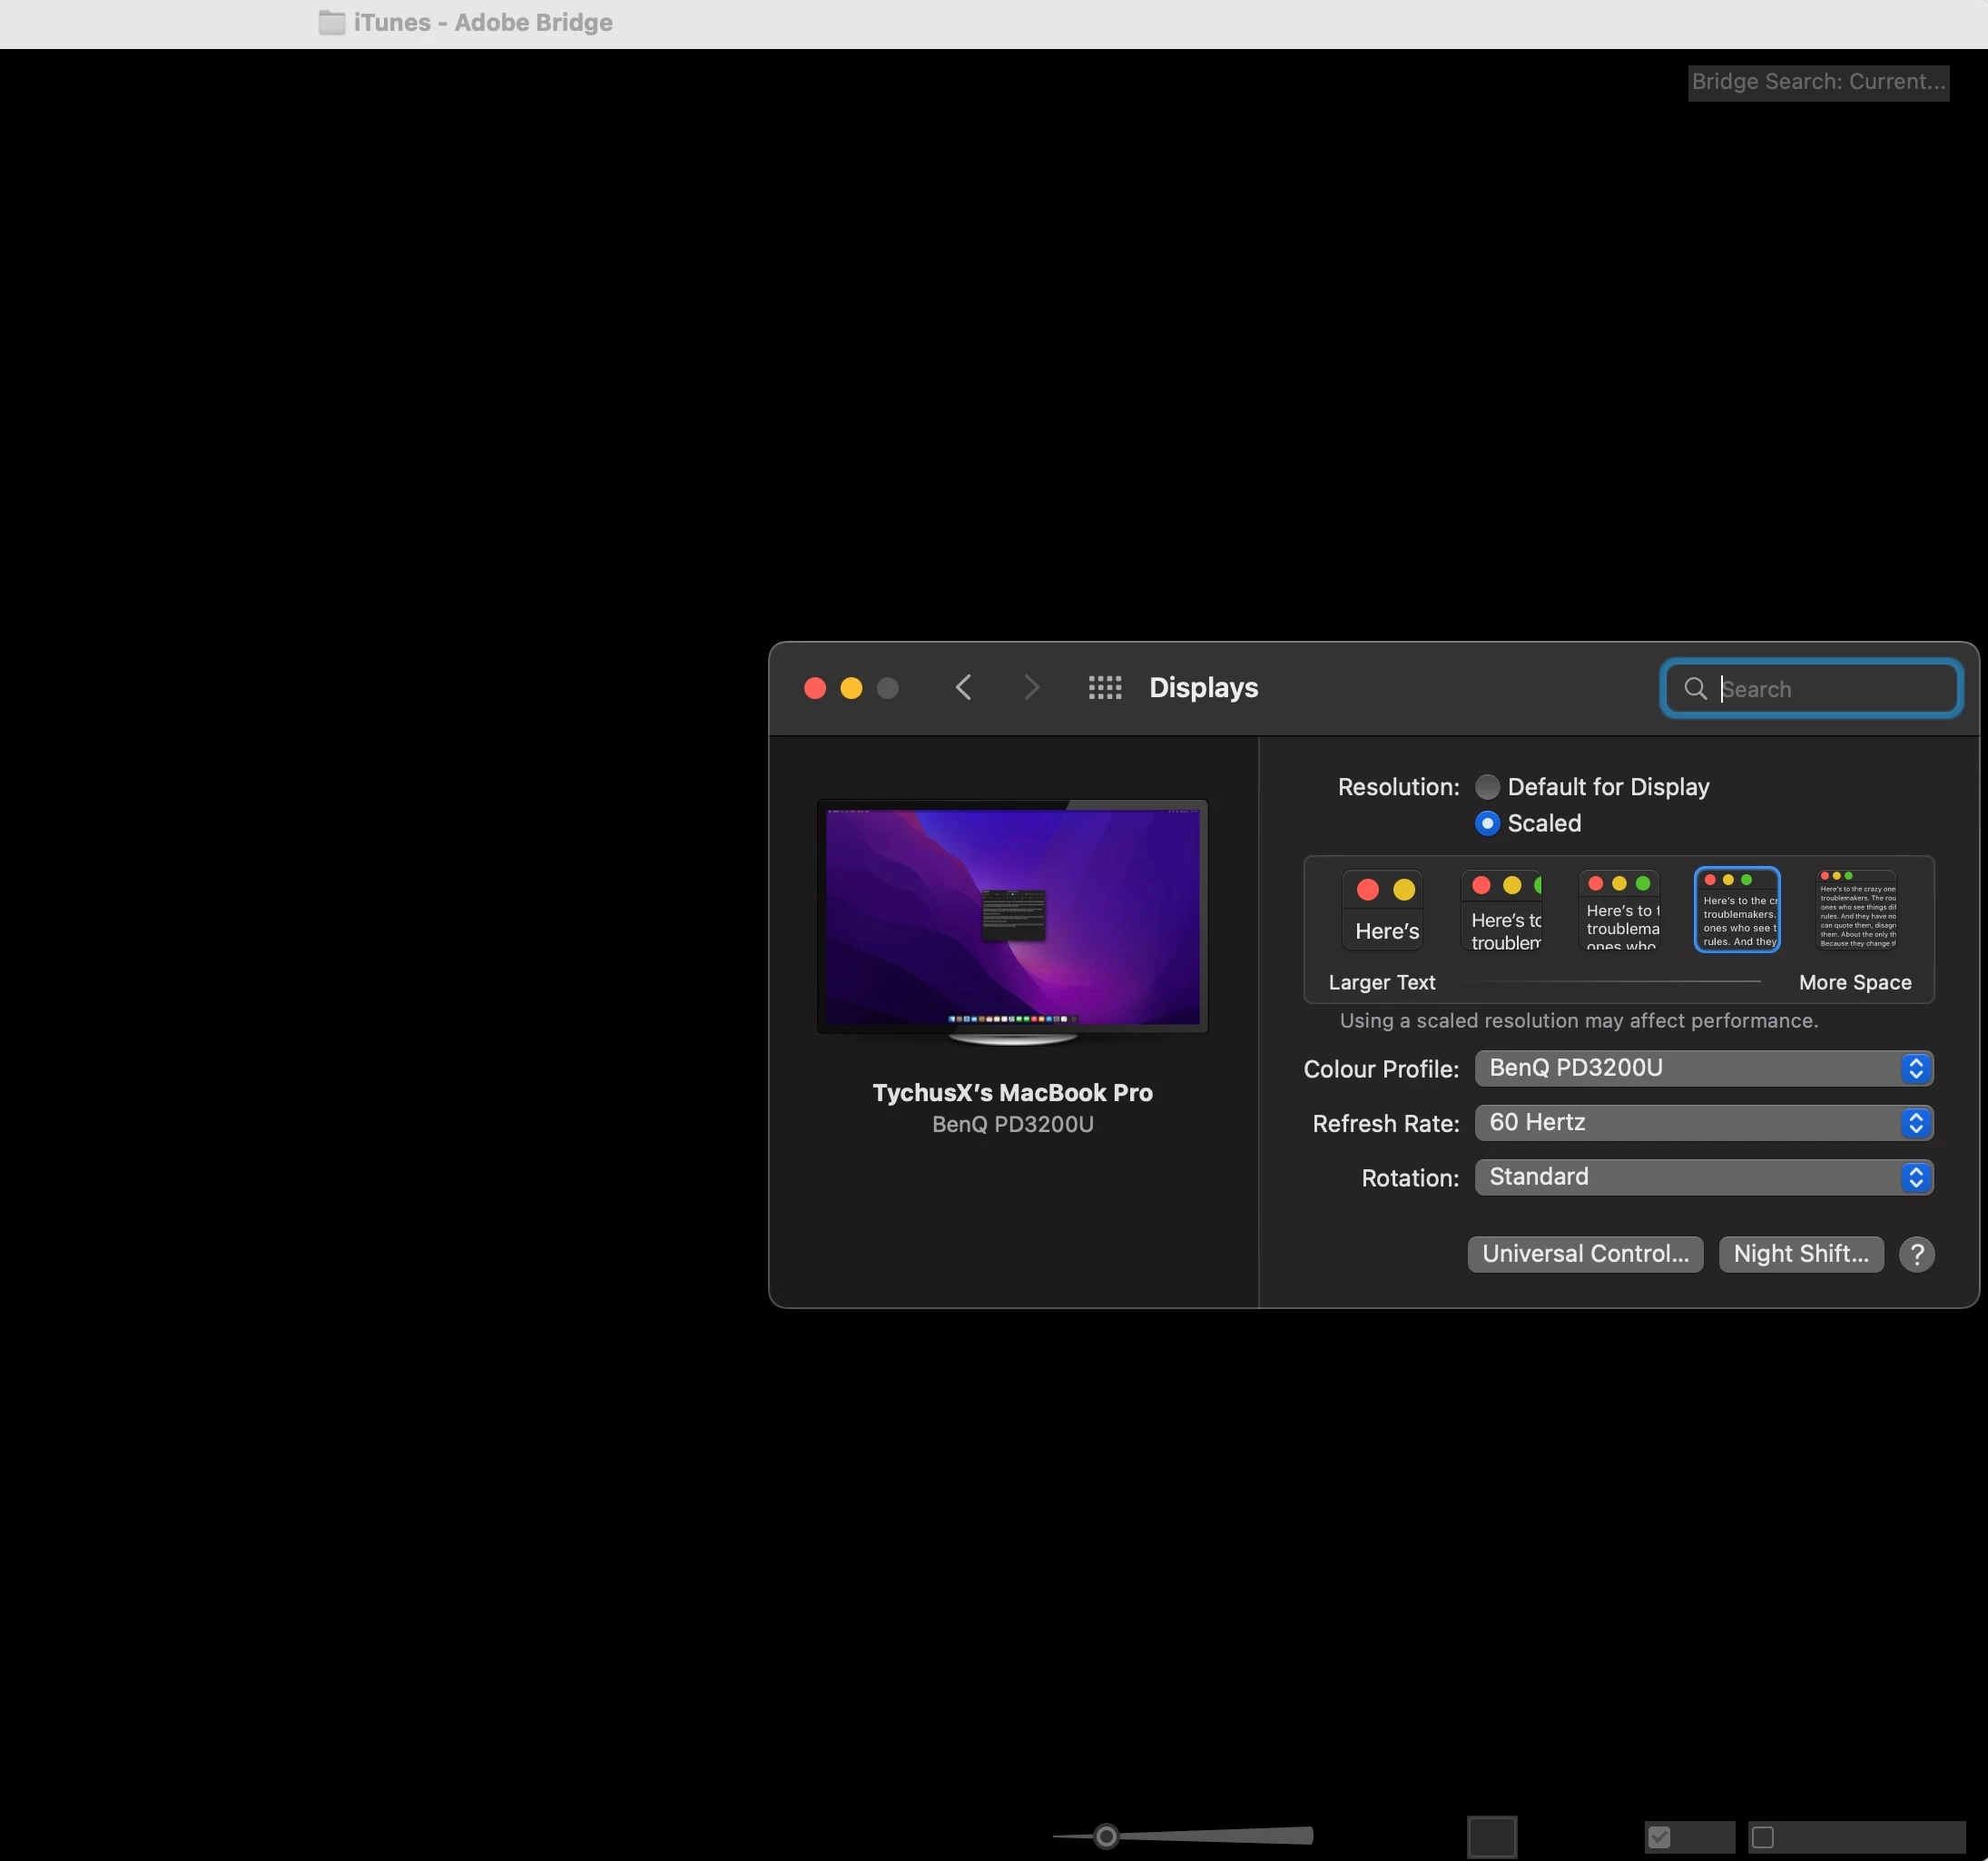
Task: Click the thumbnail size slider handle
Action: [x=1106, y=1836]
